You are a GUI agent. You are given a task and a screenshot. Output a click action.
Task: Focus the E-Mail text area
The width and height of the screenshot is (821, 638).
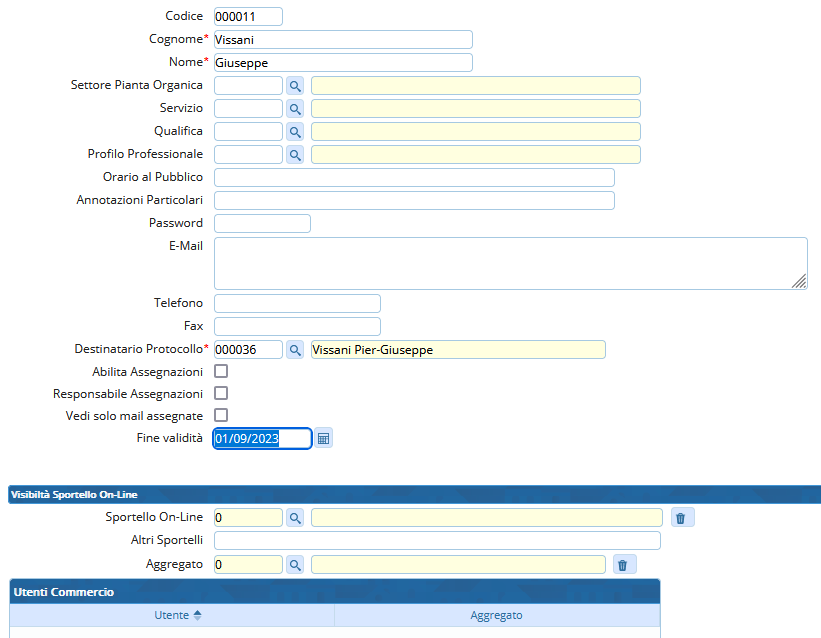click(x=510, y=263)
